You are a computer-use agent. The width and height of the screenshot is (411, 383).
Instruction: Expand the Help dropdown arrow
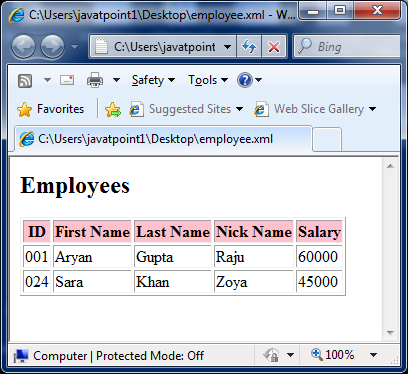[x=259, y=80]
